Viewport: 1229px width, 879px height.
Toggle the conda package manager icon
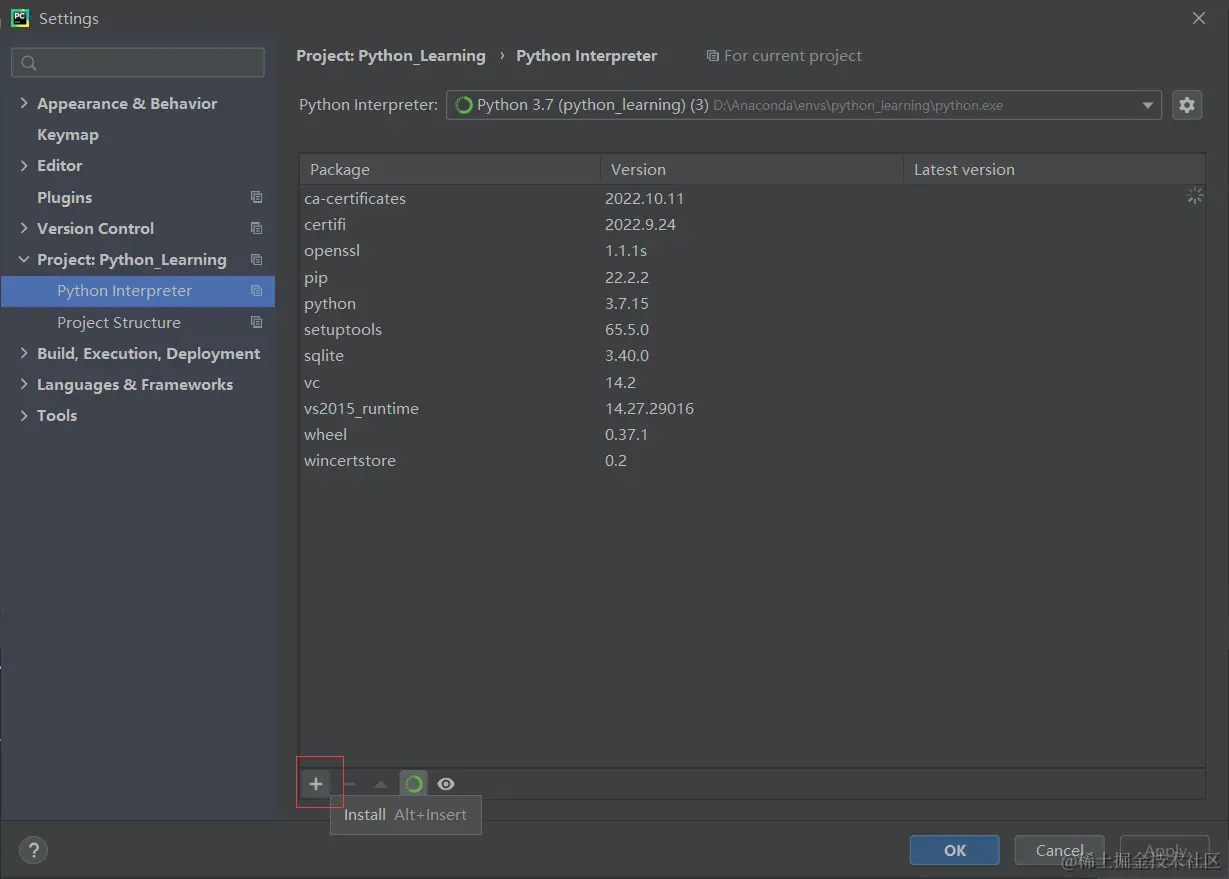click(413, 784)
